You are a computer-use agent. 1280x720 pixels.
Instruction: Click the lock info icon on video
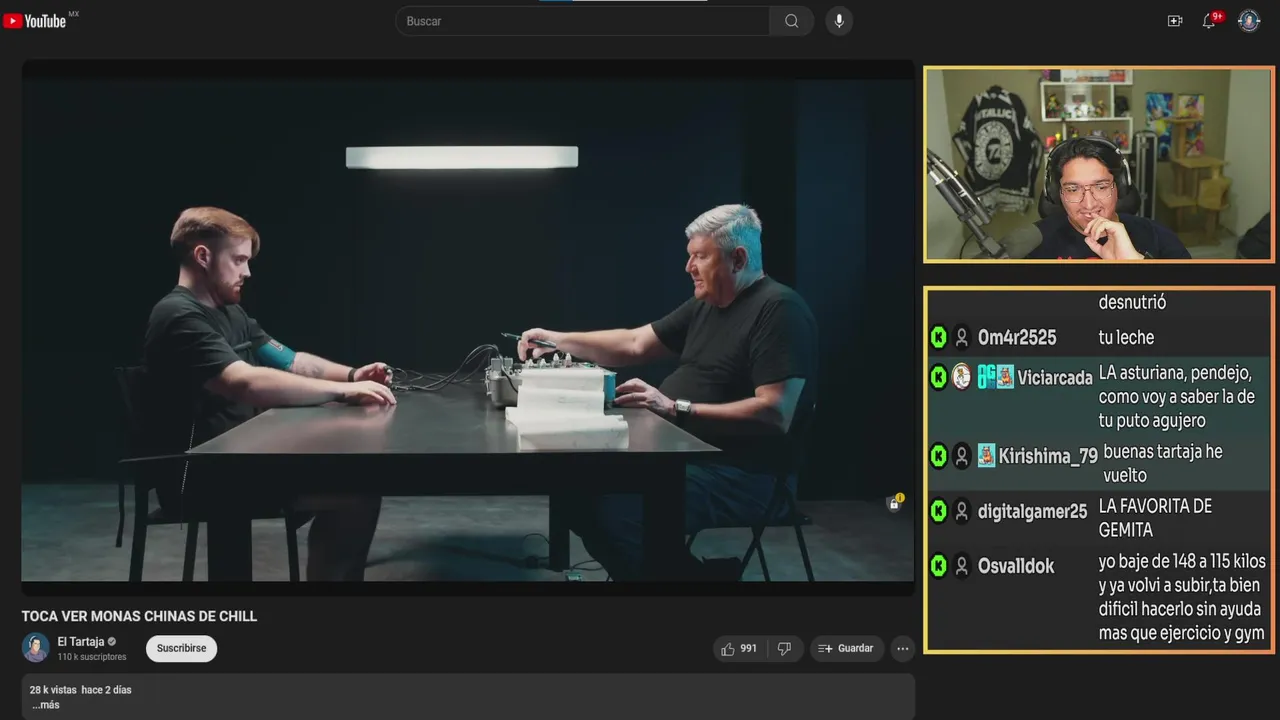coord(895,503)
